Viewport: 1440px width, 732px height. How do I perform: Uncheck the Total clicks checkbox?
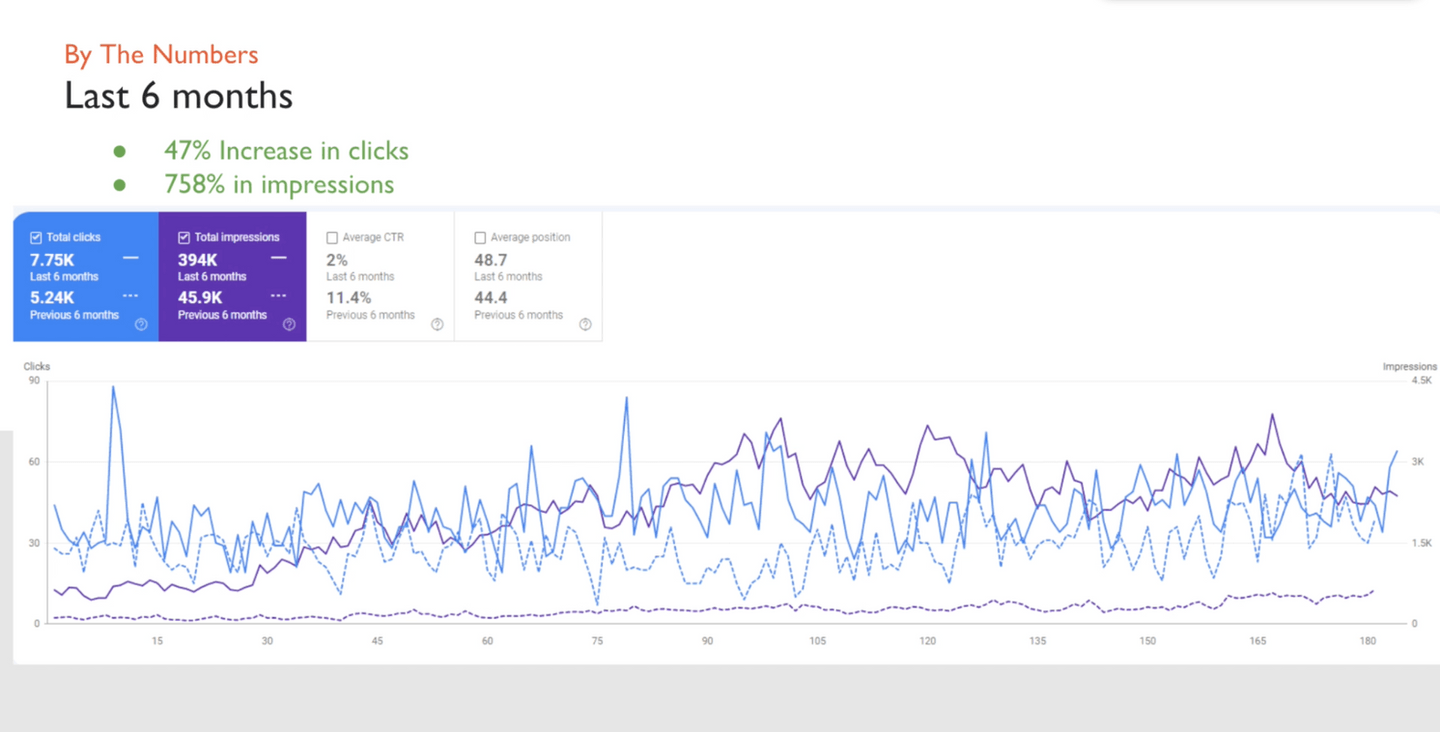(36, 238)
